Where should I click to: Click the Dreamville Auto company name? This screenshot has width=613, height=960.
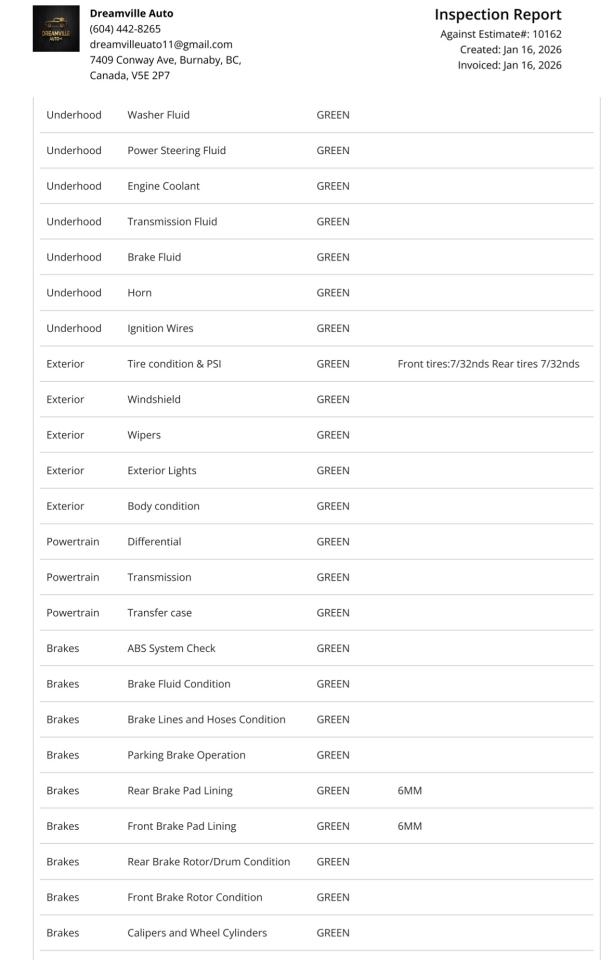tap(131, 13)
